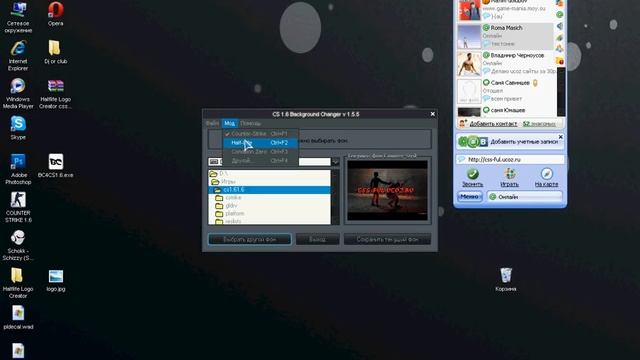Choose Другой mod menu entry (Ctrl+F4)
The width and height of the screenshot is (640, 360).
tap(260, 160)
